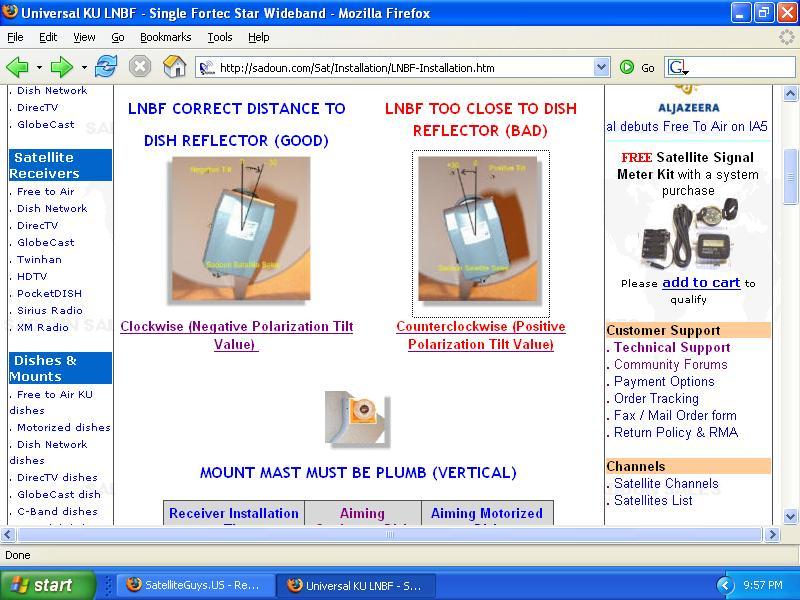Image resolution: width=800 pixels, height=600 pixels.
Task: Click the Firefox logo in the title bar
Action: (x=10, y=12)
